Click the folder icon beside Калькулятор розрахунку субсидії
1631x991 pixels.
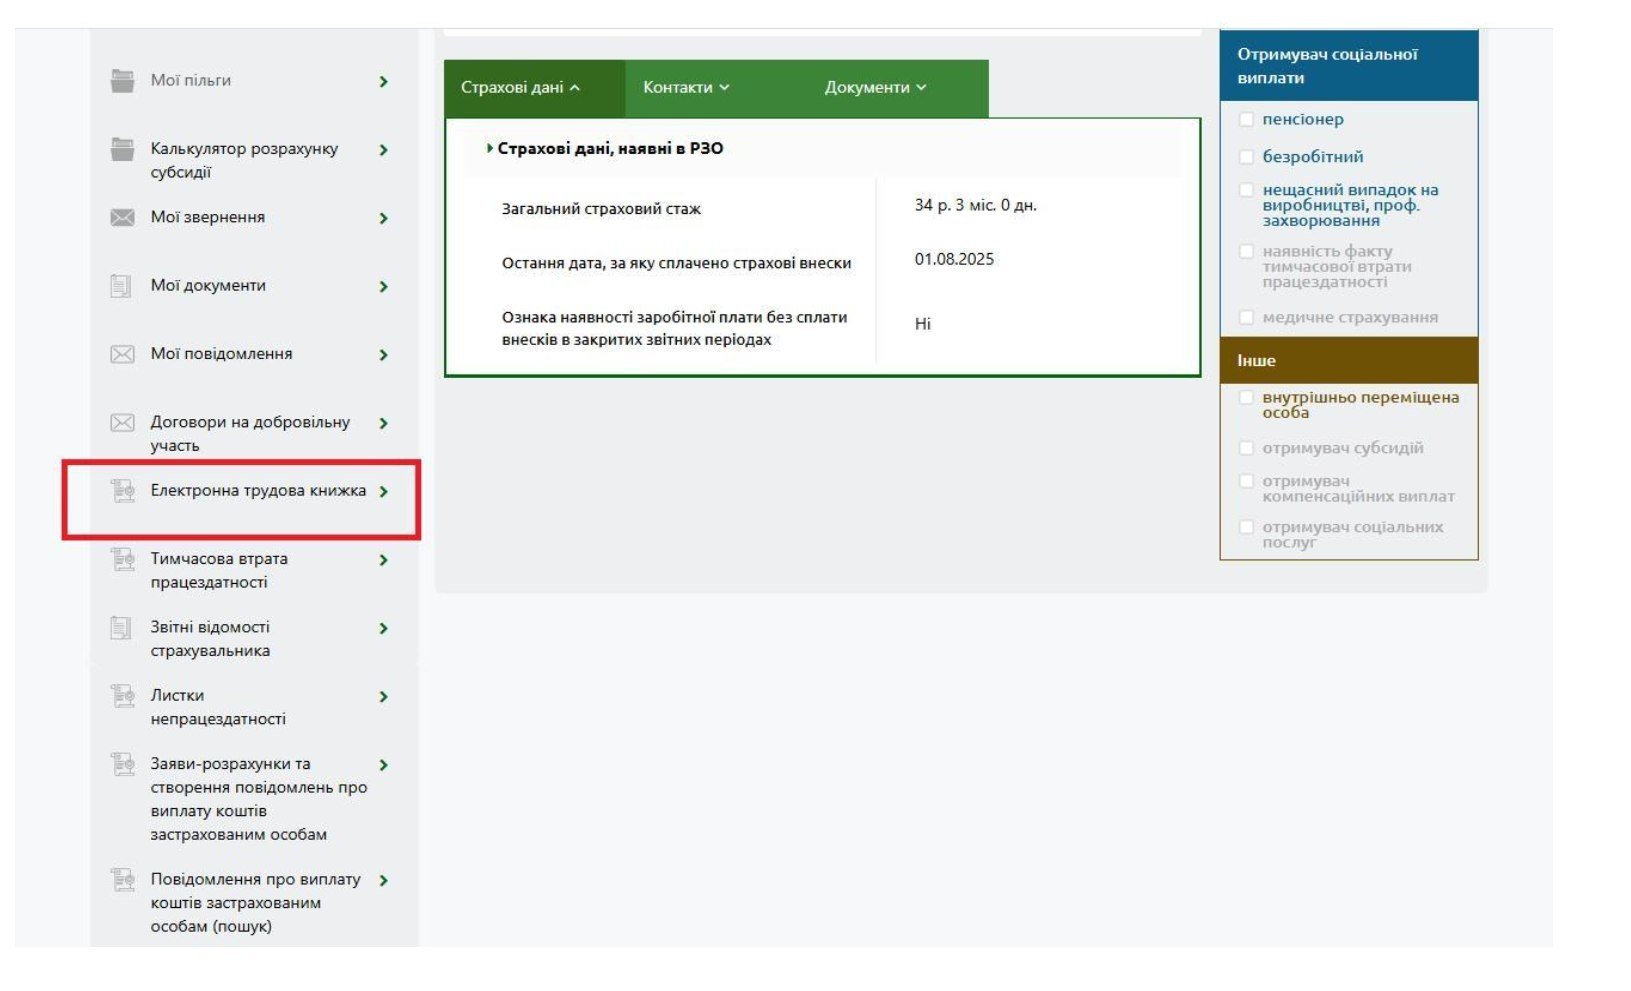122,150
